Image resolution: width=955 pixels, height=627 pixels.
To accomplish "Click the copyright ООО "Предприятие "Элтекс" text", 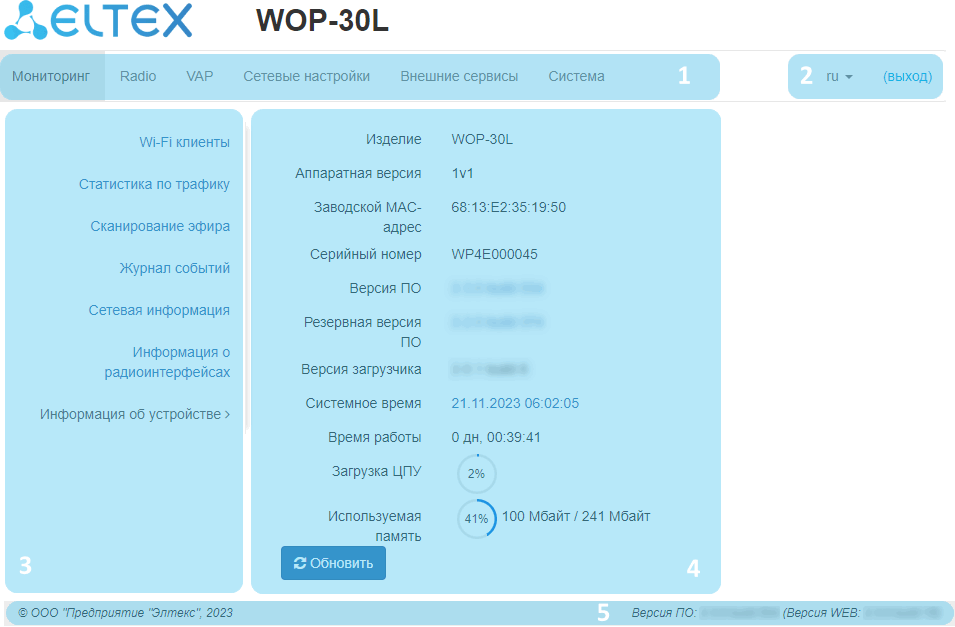I will 125,613.
